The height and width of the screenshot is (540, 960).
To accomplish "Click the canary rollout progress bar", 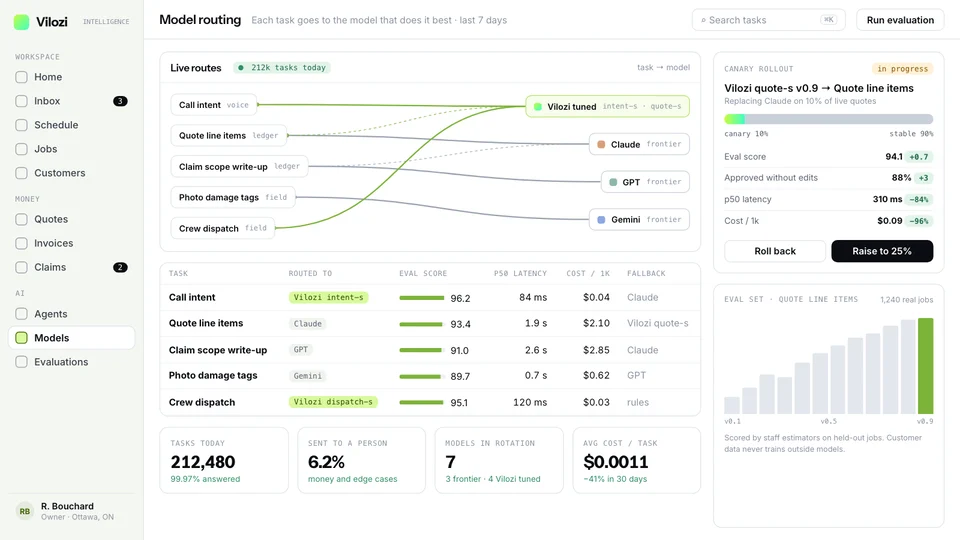I will click(828, 119).
